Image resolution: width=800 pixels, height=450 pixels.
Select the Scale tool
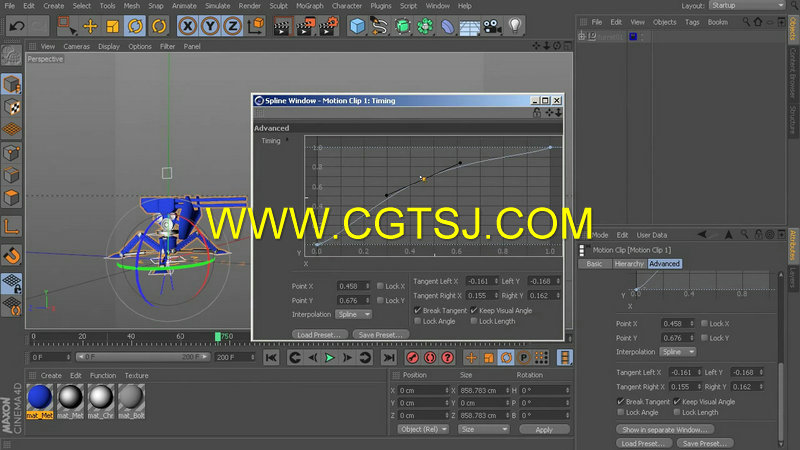112,26
